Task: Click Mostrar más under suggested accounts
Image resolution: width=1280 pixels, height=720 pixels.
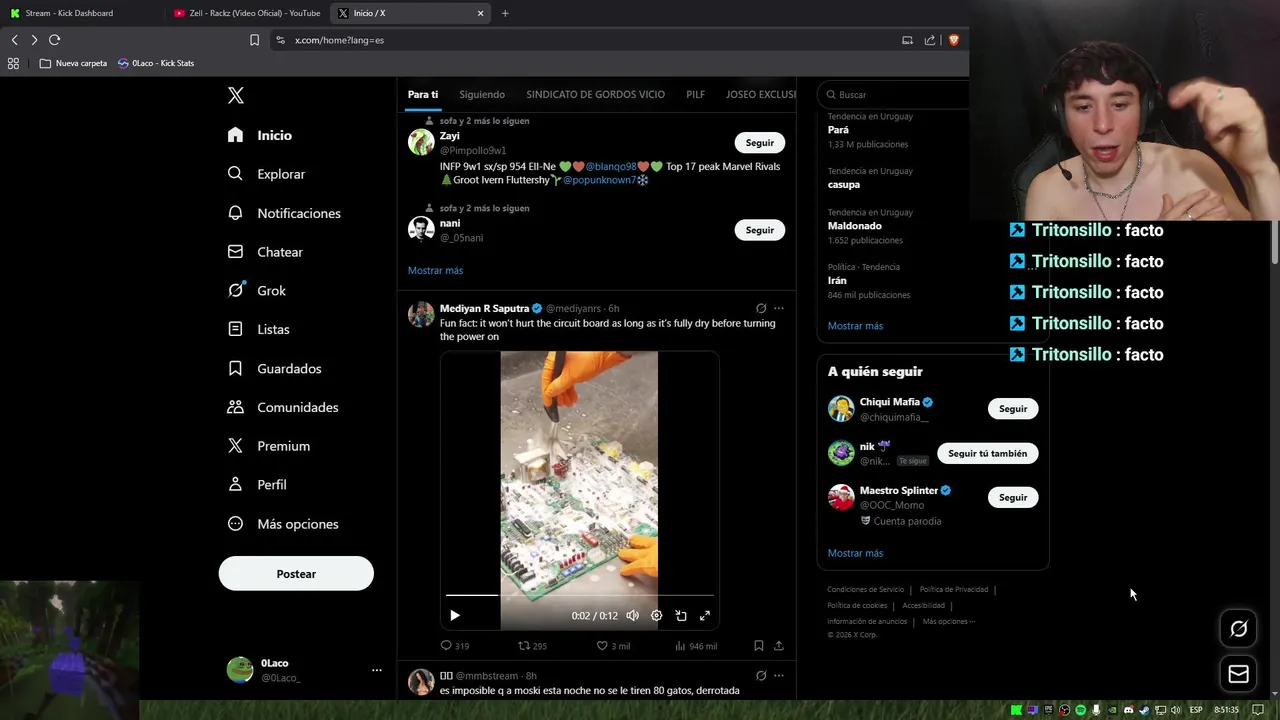Action: coord(435,270)
